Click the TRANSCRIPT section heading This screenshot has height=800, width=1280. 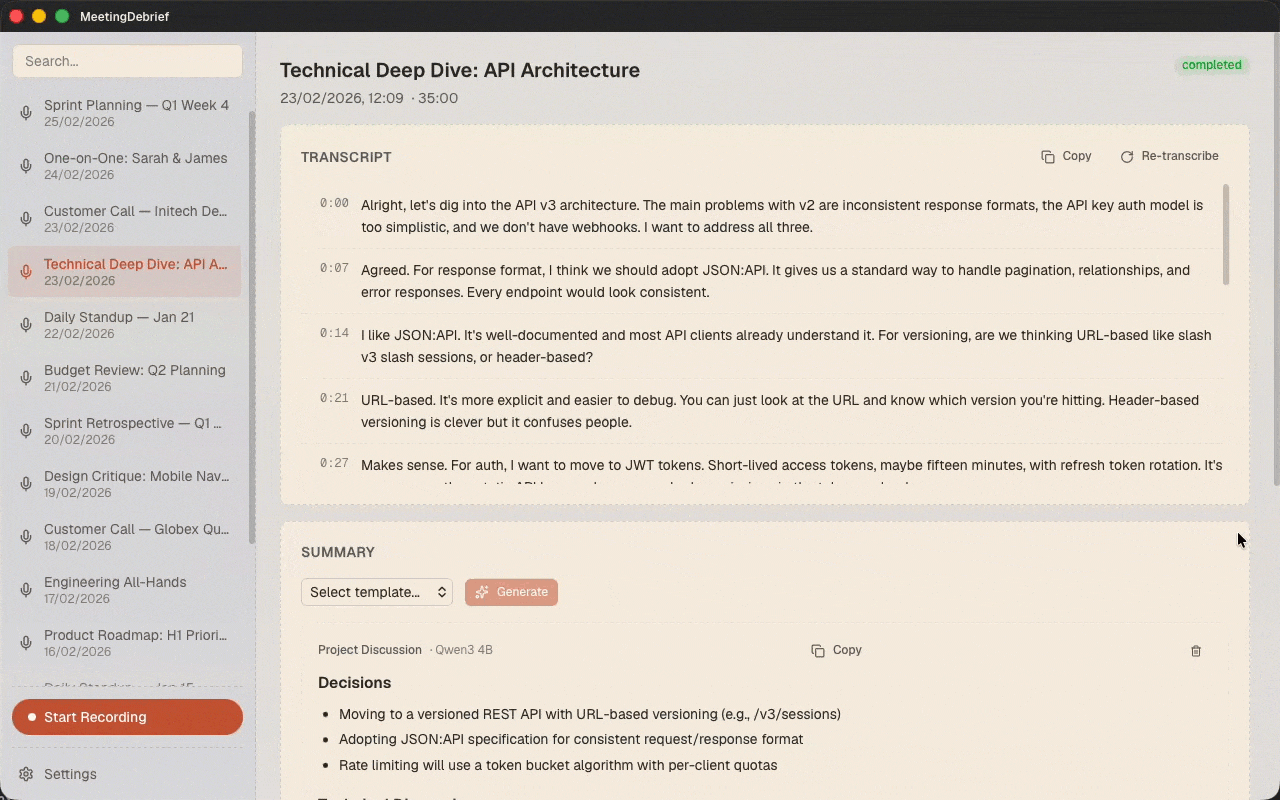pyautogui.click(x=346, y=157)
